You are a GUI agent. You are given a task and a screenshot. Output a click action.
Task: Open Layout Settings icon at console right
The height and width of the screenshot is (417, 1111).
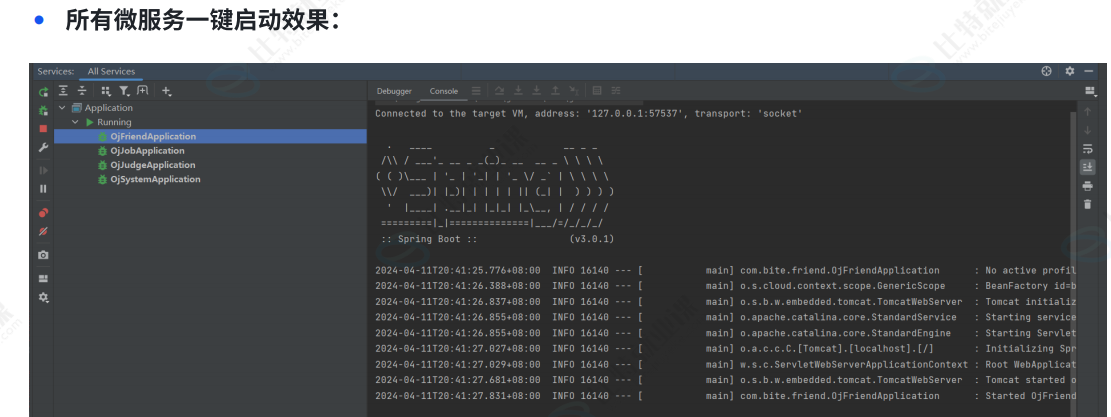point(1090,91)
